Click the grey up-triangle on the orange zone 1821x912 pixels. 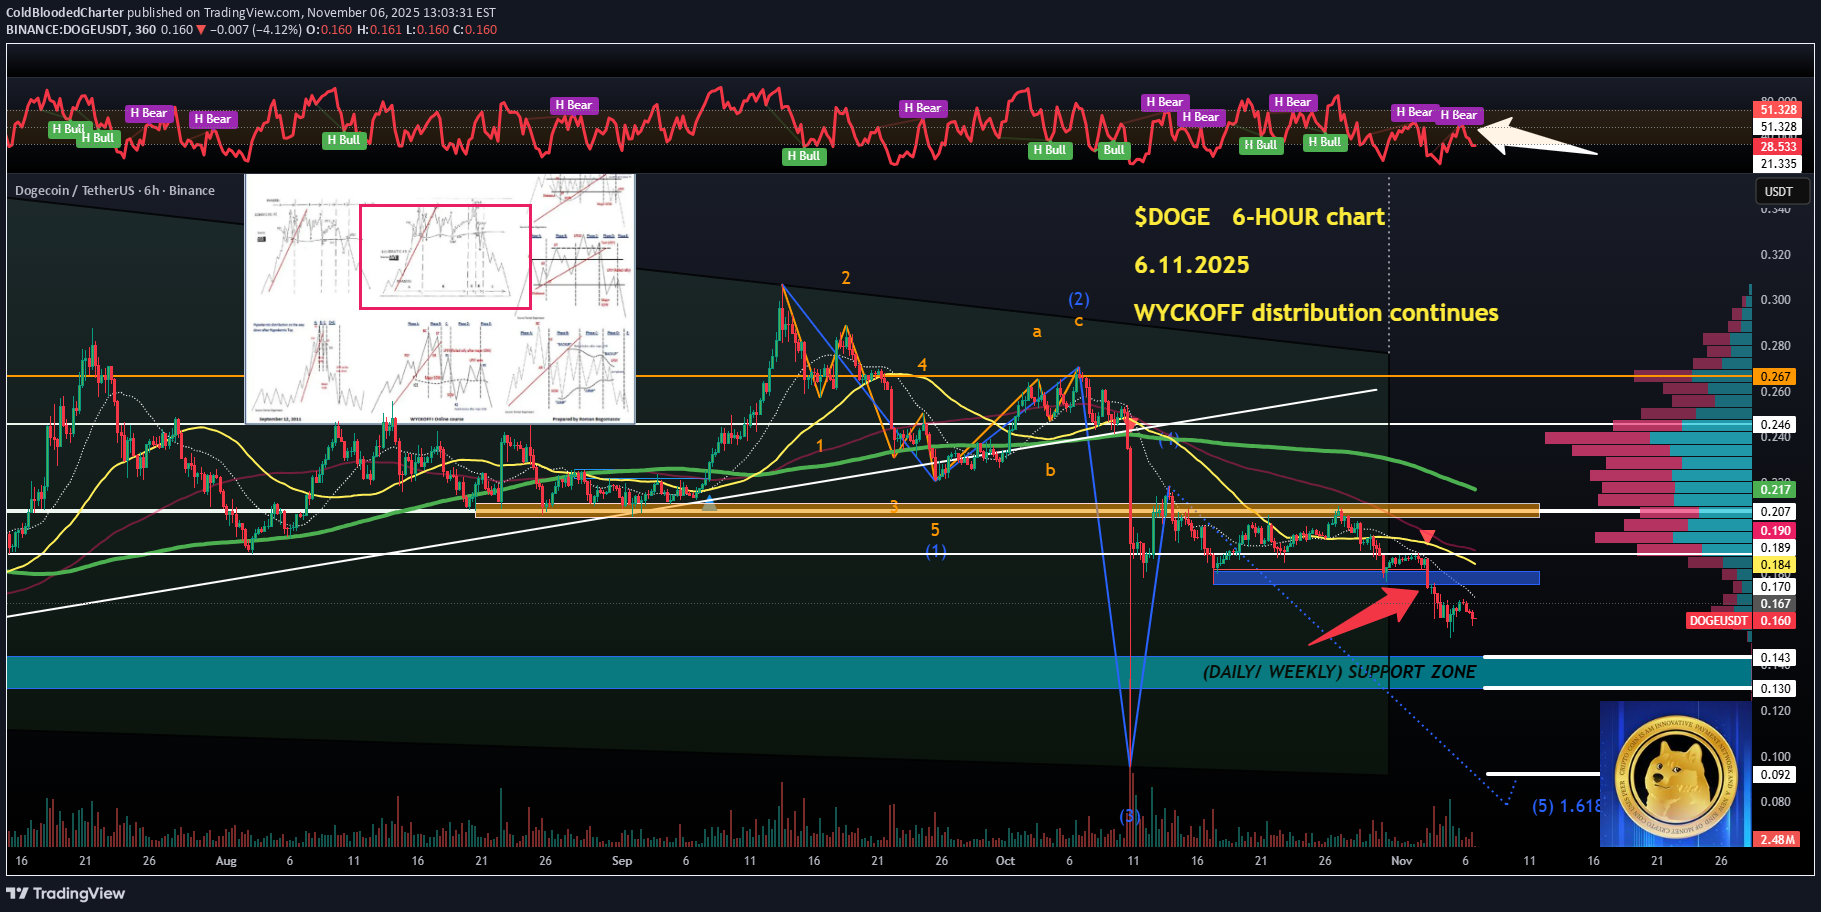click(x=709, y=504)
